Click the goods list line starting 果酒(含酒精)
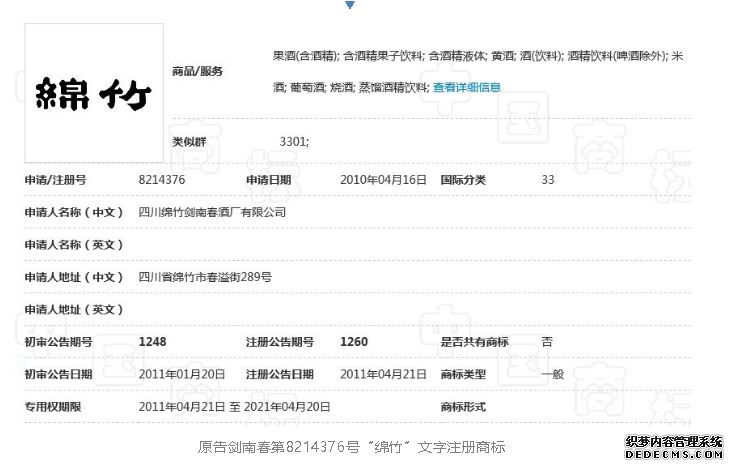734x469 pixels. [x=478, y=56]
